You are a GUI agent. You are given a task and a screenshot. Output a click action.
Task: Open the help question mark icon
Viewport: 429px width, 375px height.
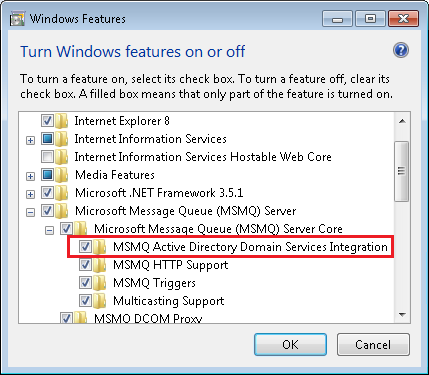point(401,51)
